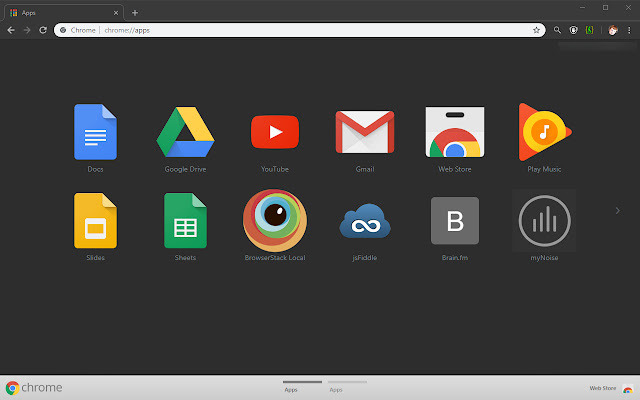640x400 pixels.
Task: Open a new tab with plus button
Action: pyautogui.click(x=135, y=13)
